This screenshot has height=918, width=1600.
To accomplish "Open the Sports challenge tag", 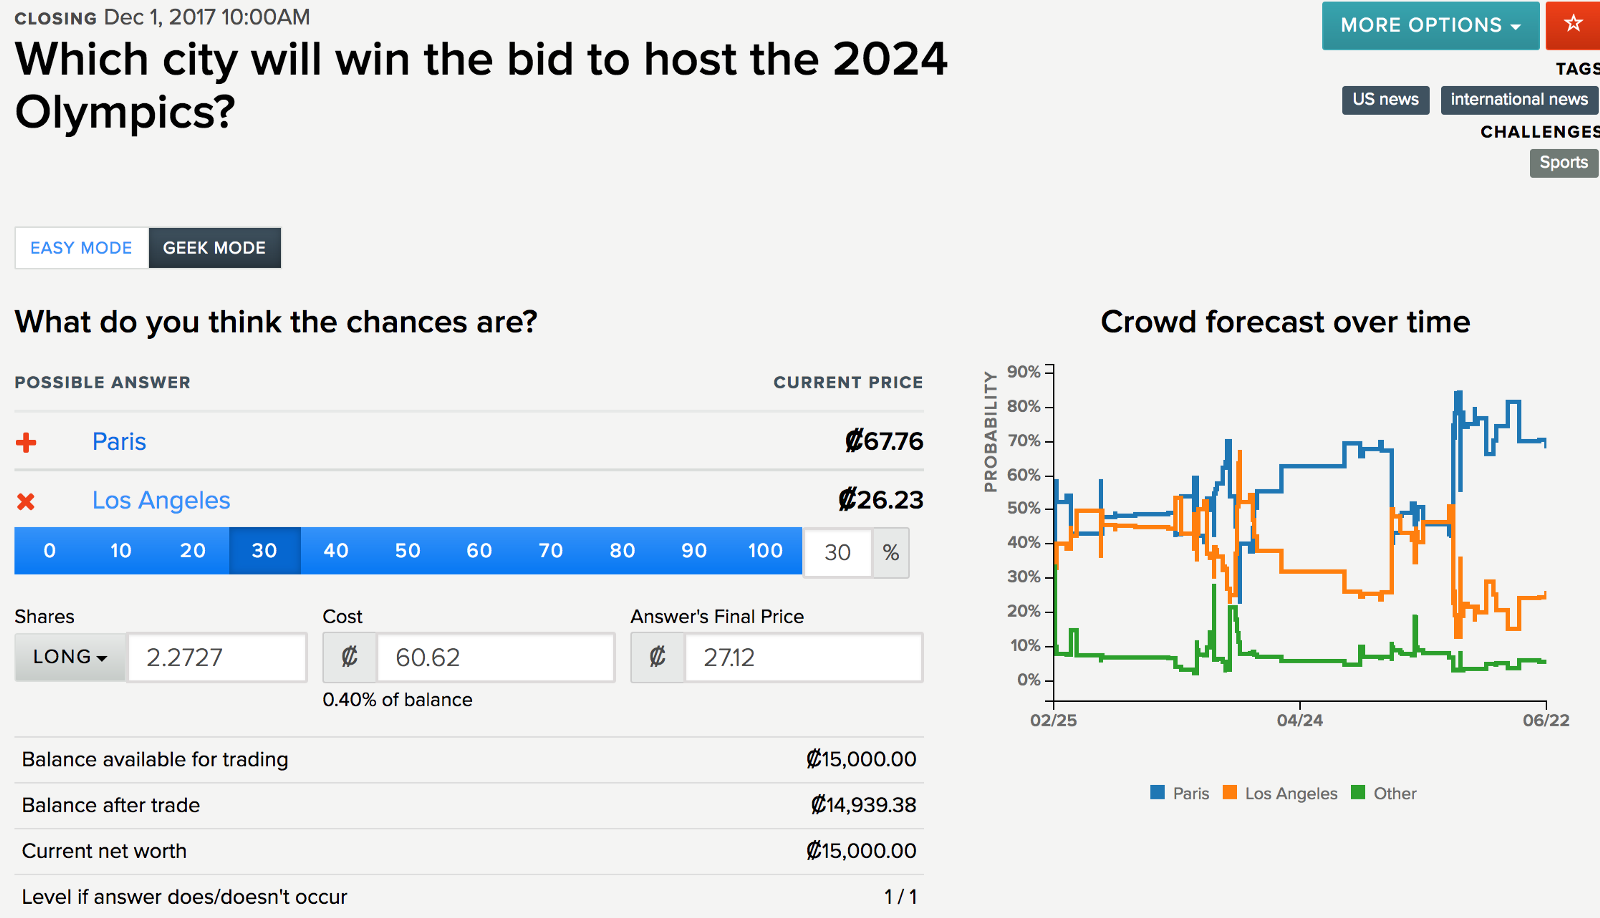I will coord(1563,162).
